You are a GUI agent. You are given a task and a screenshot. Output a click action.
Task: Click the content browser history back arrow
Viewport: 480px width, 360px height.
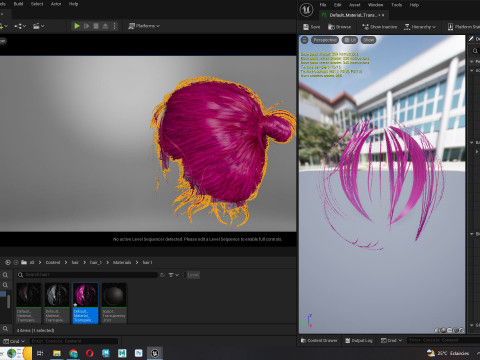point(8,262)
